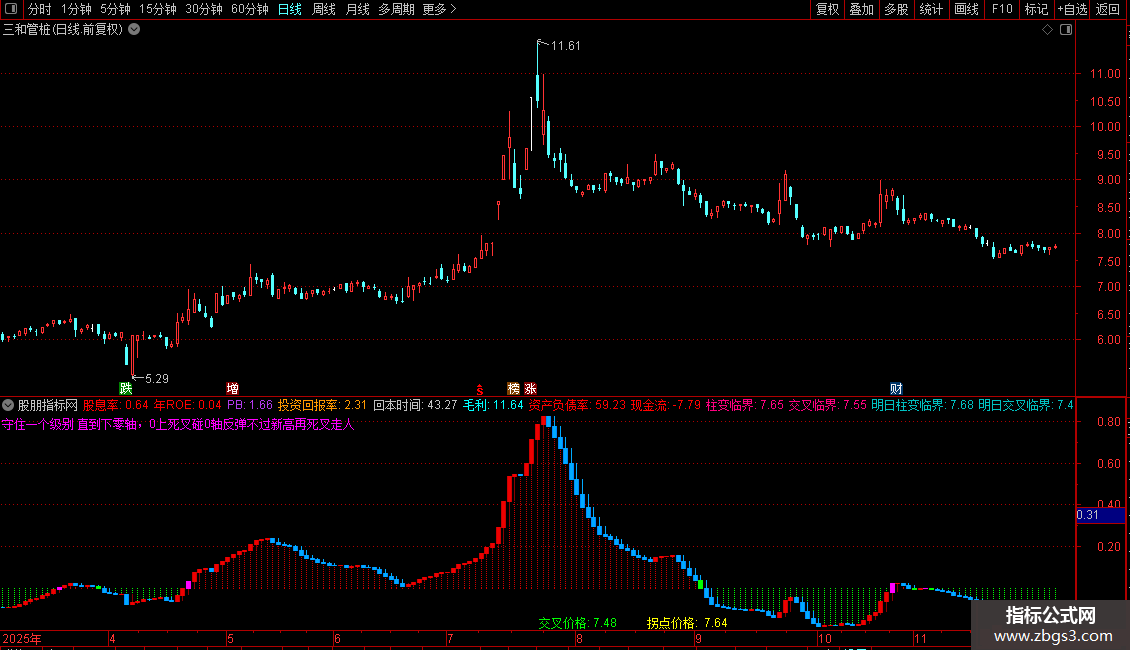Image resolution: width=1130 pixels, height=650 pixels.
Task: Open the 股朋指标网 indicator dropdown icon
Action: [x=8, y=405]
